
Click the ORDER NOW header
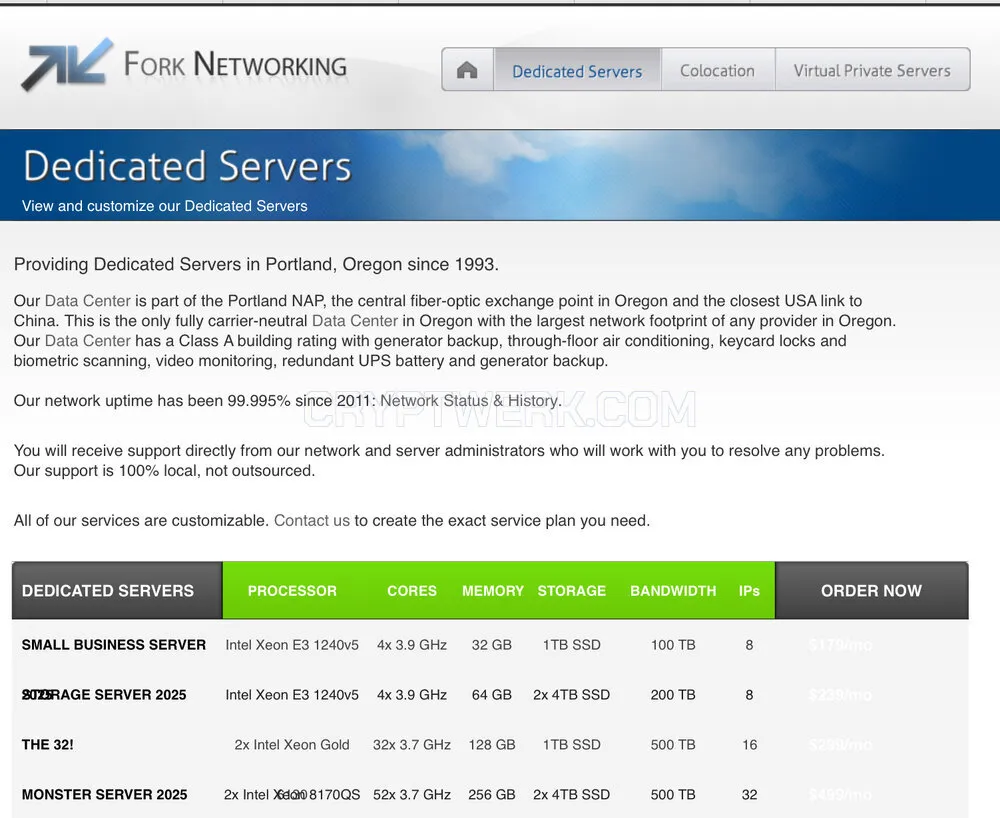pos(871,591)
